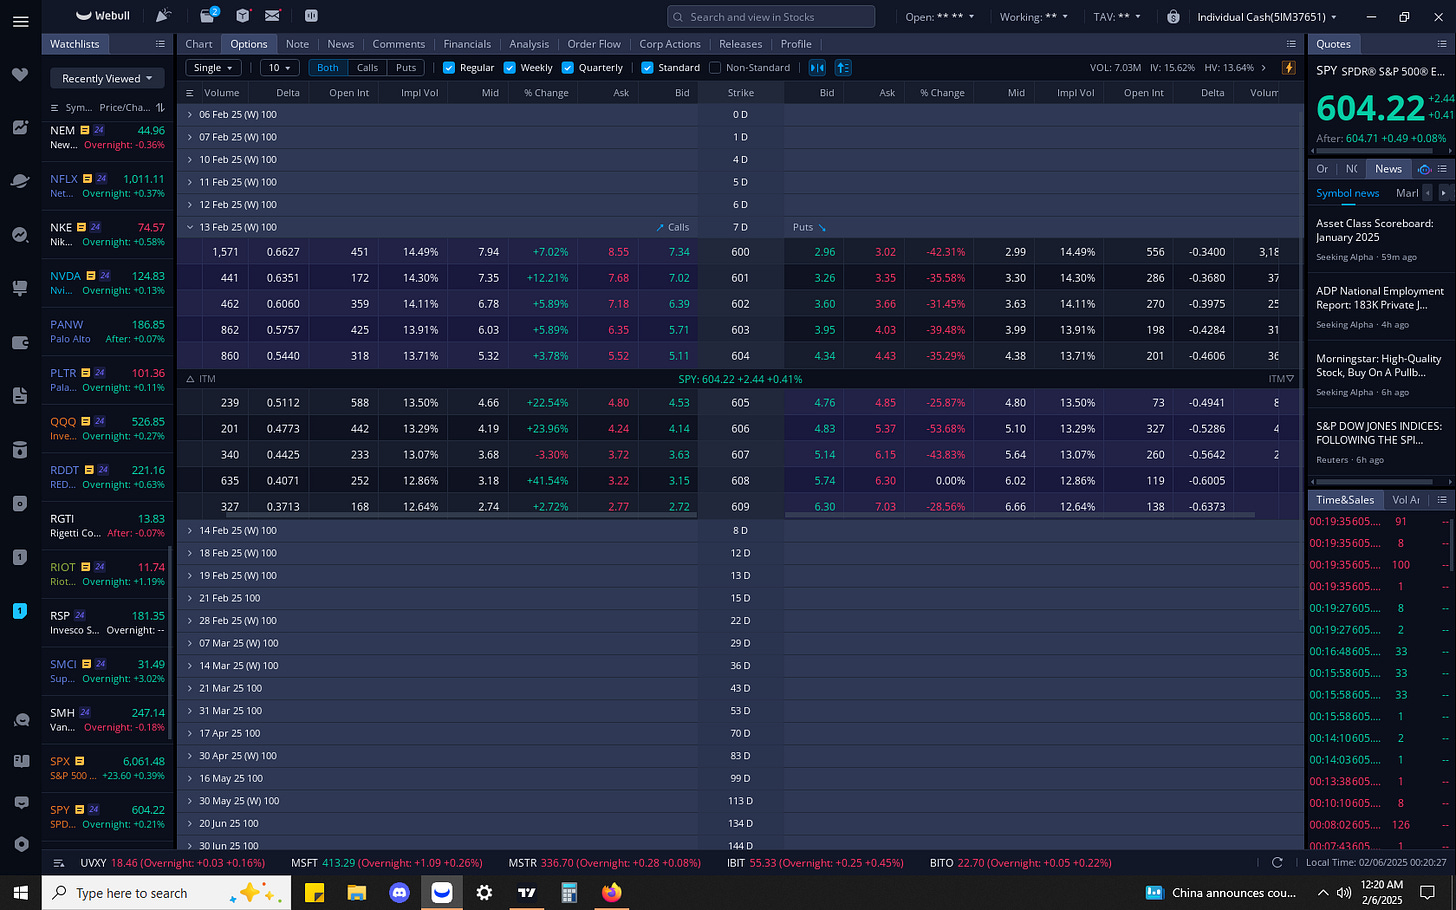Click the center-strike alignment icon
Image resolution: width=1456 pixels, height=910 pixels.
(x=817, y=68)
